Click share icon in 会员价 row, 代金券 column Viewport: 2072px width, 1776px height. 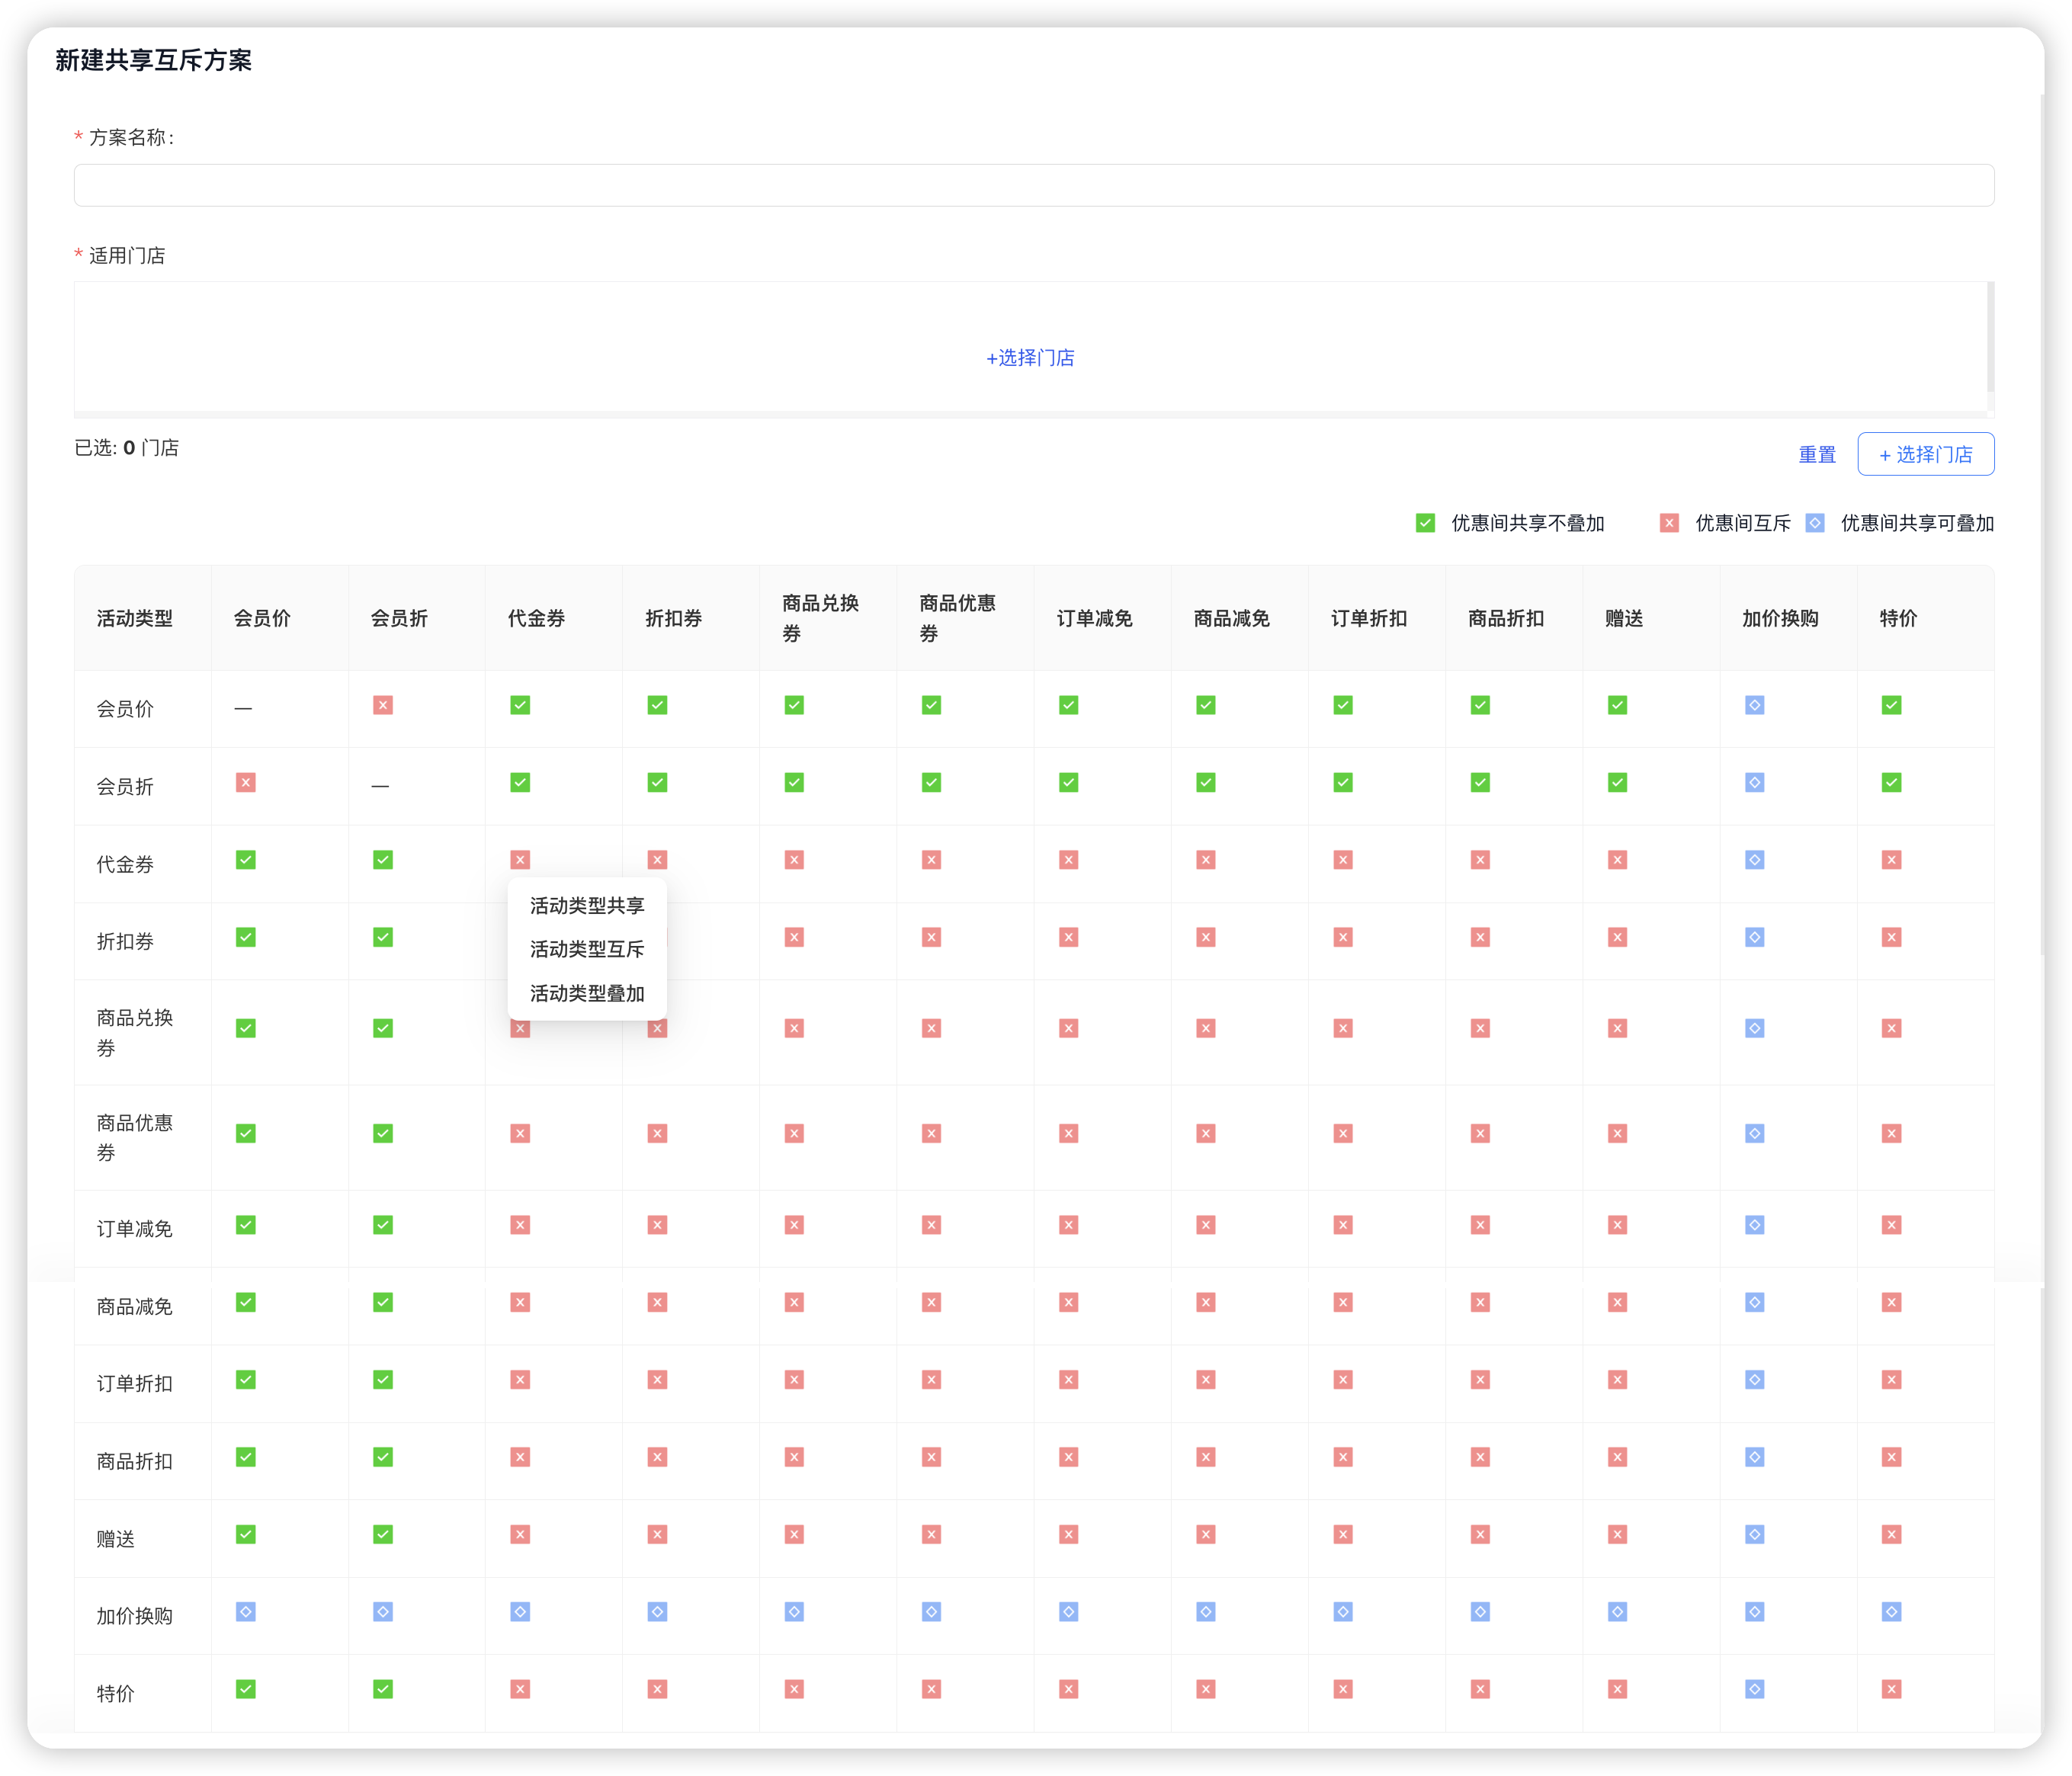[x=520, y=705]
